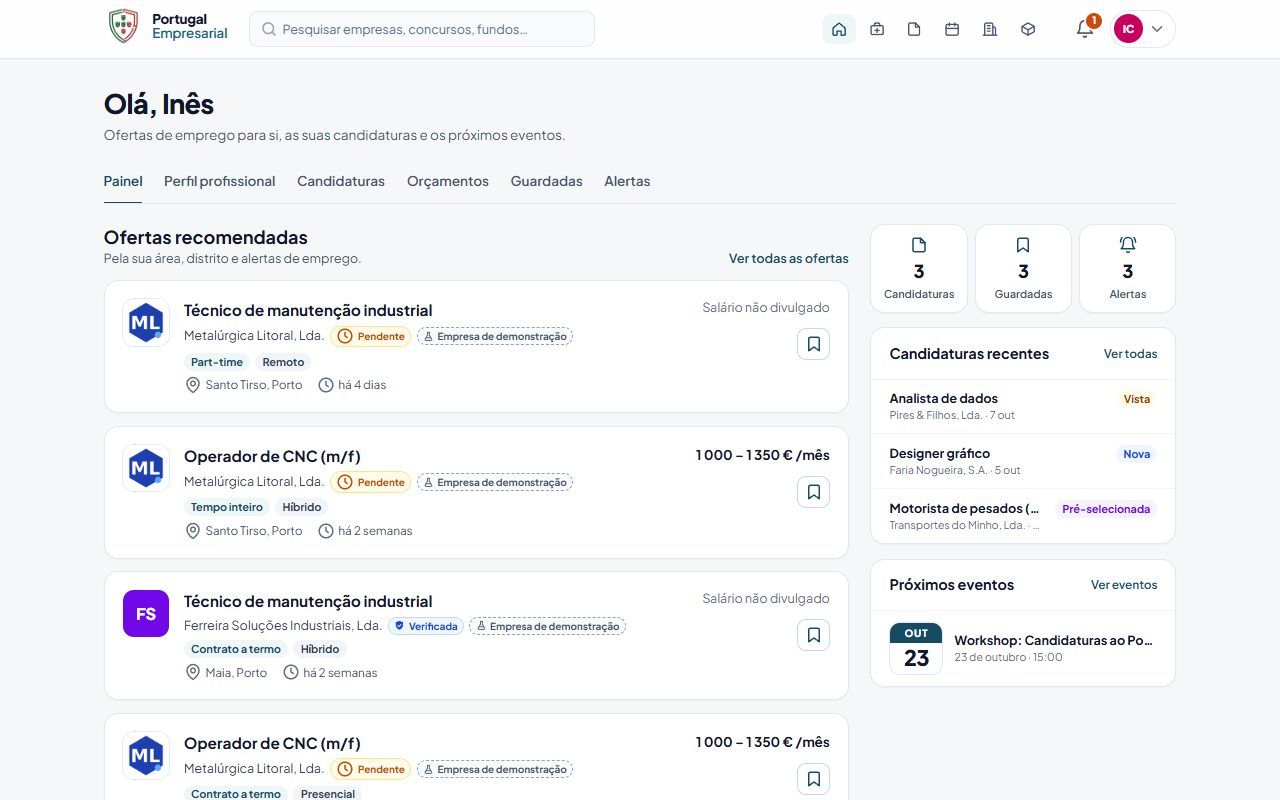Switch to the Candidaturas tab
The image size is (1280, 800).
[341, 181]
